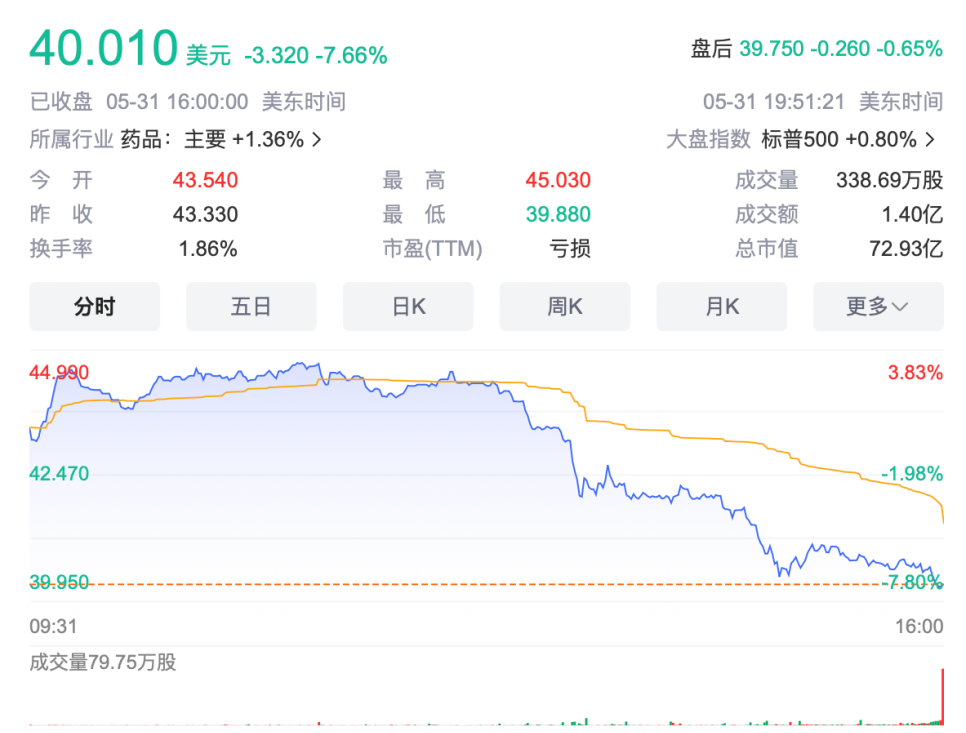Click the arrow after industry +1.36%
This screenshot has width=966, height=733.
(x=317, y=140)
